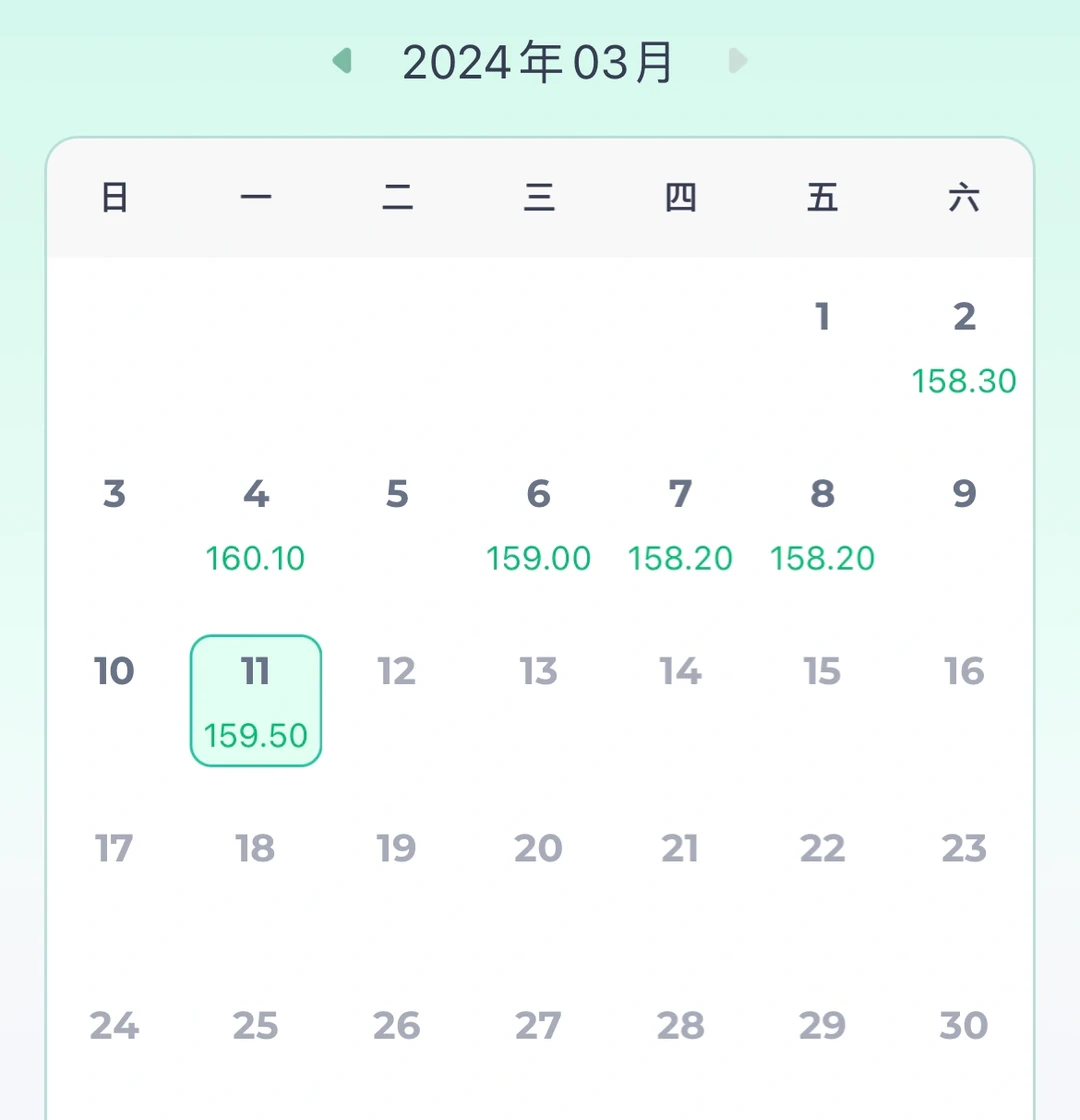Tap greyed date 27

tap(539, 1025)
